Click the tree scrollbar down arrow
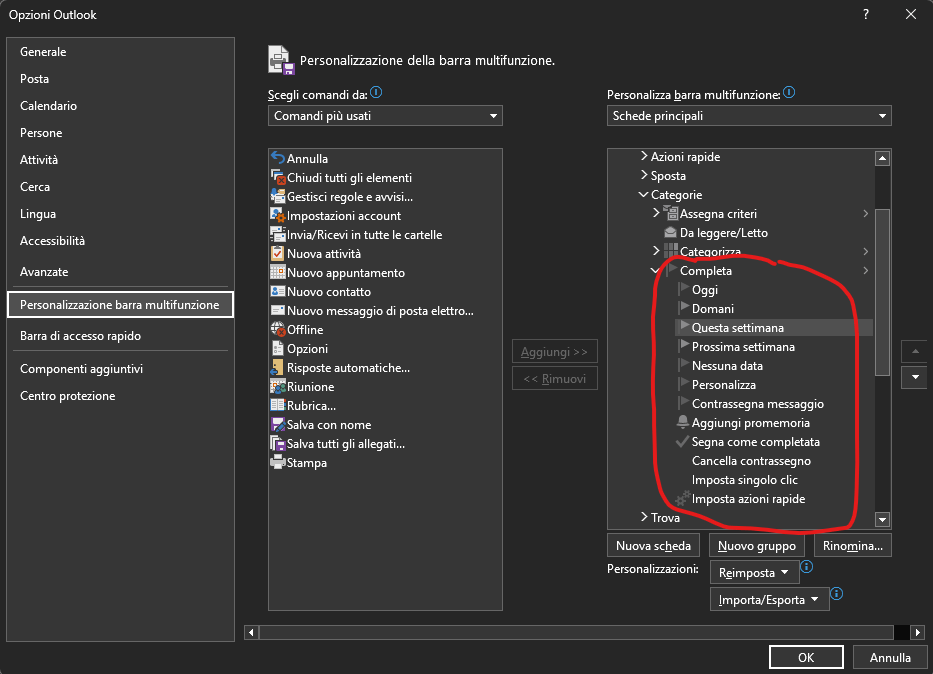The image size is (933, 674). 882,519
